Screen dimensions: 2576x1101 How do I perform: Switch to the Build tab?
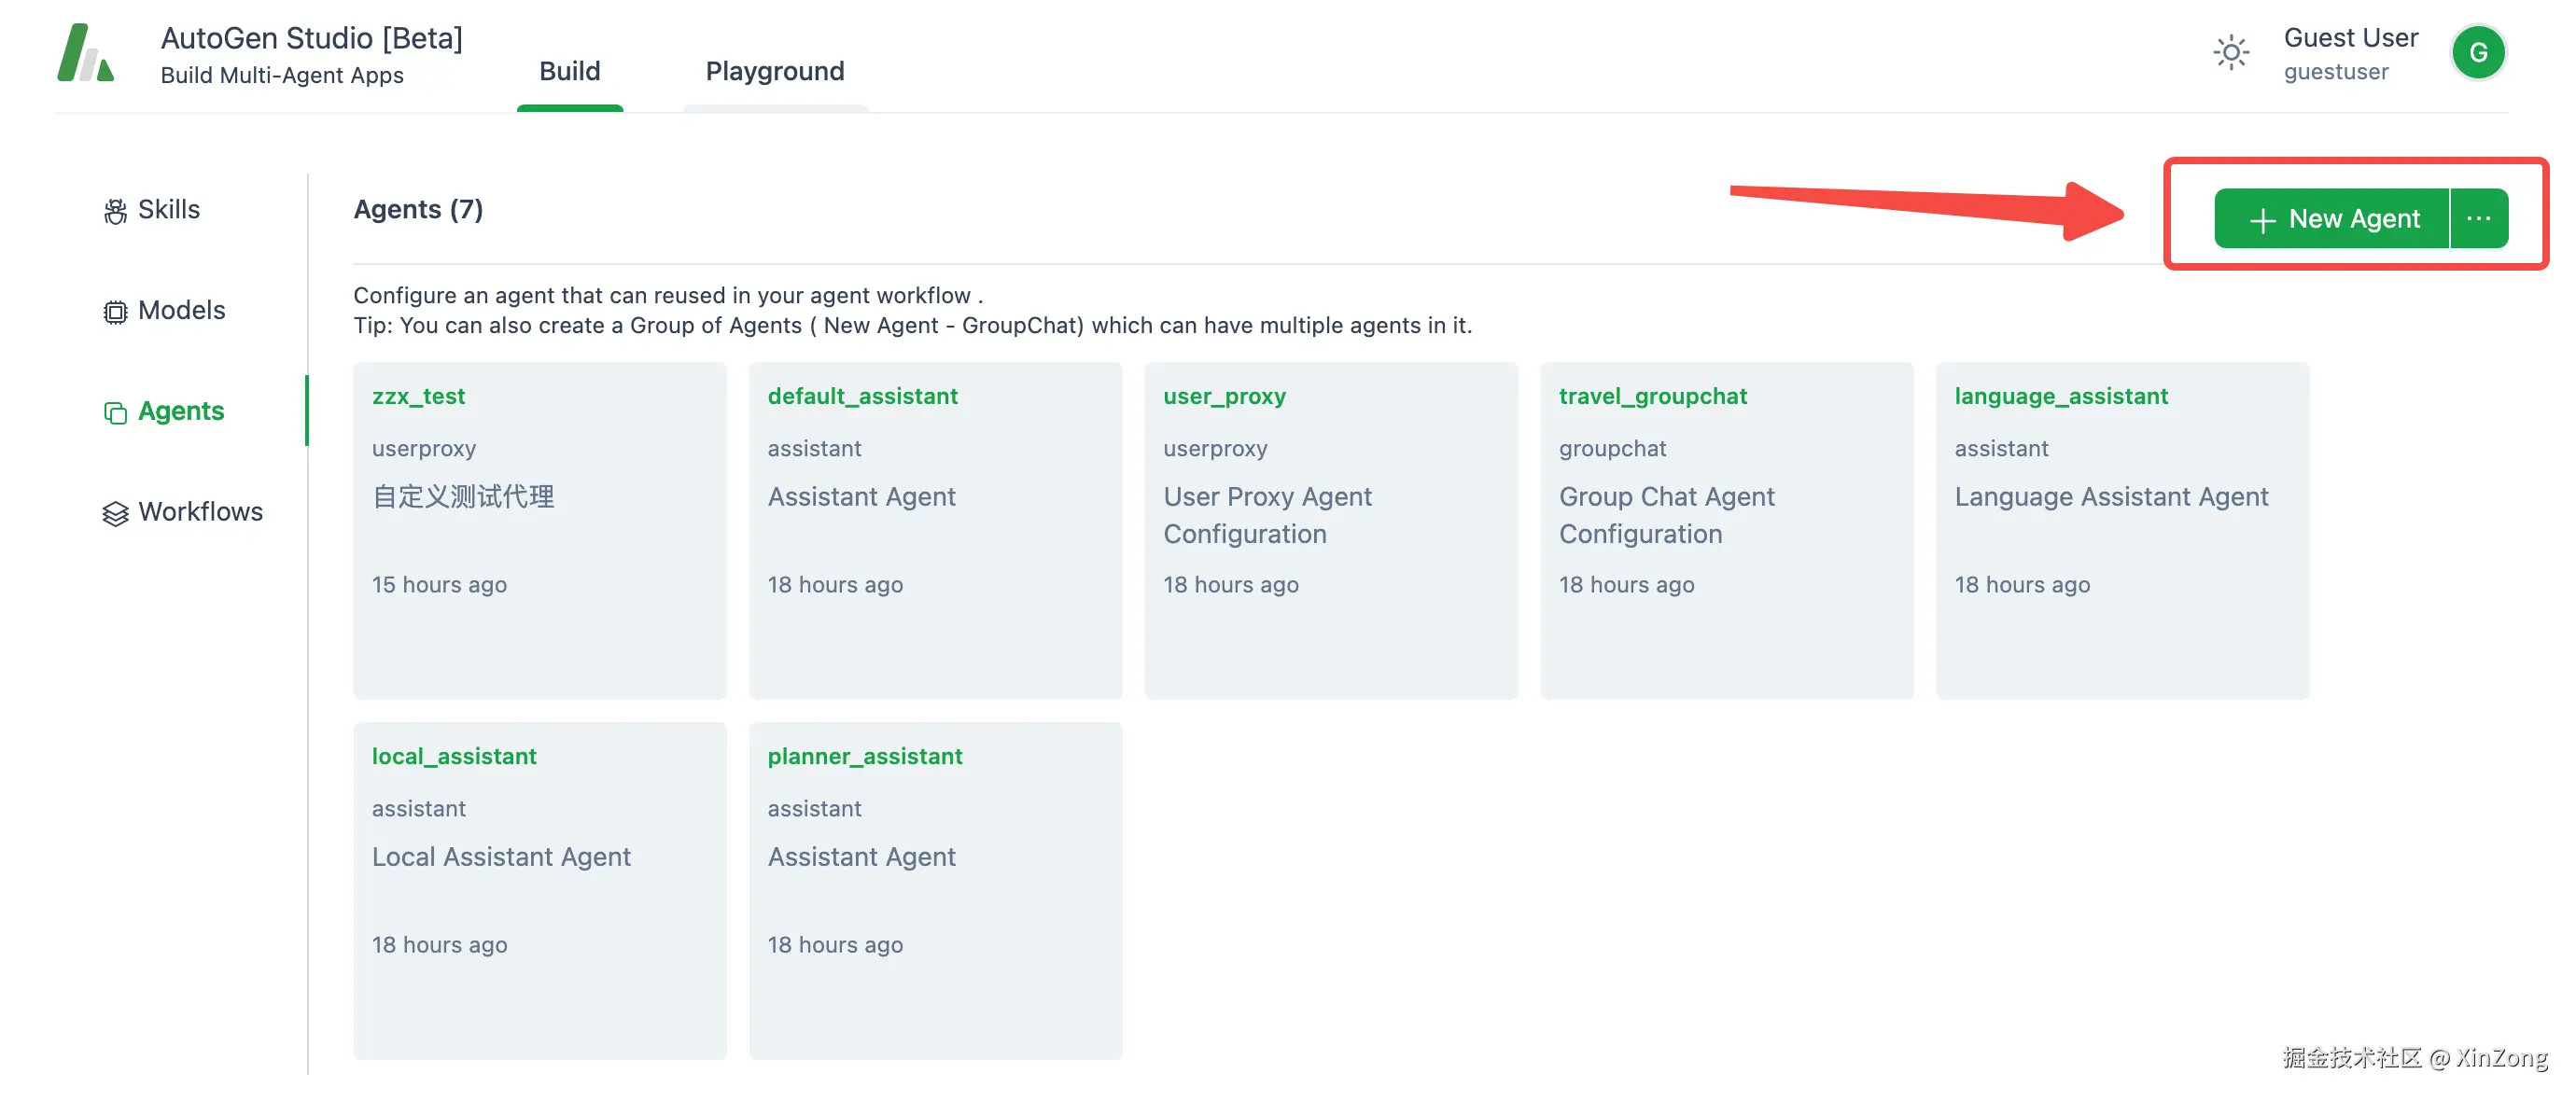(x=569, y=71)
